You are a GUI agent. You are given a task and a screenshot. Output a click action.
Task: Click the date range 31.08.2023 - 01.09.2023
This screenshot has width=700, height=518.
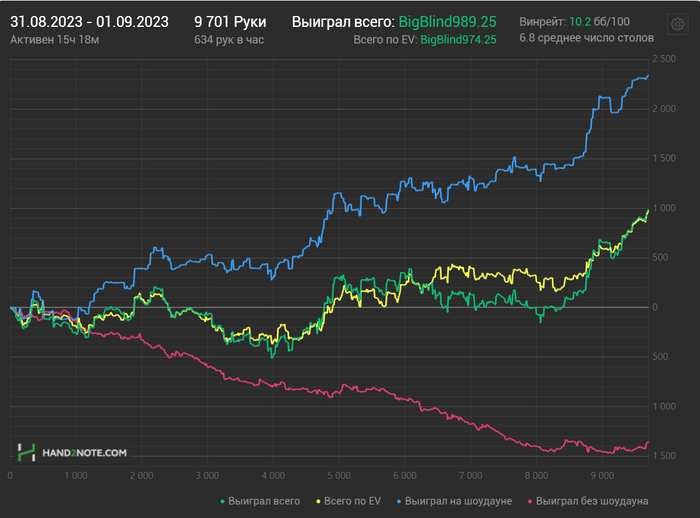(x=89, y=22)
